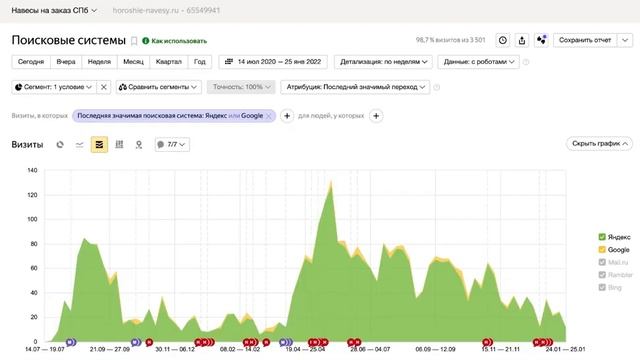The height and width of the screenshot is (360, 640).
Task: Clear the segment with the X button
Action: [x=104, y=87]
